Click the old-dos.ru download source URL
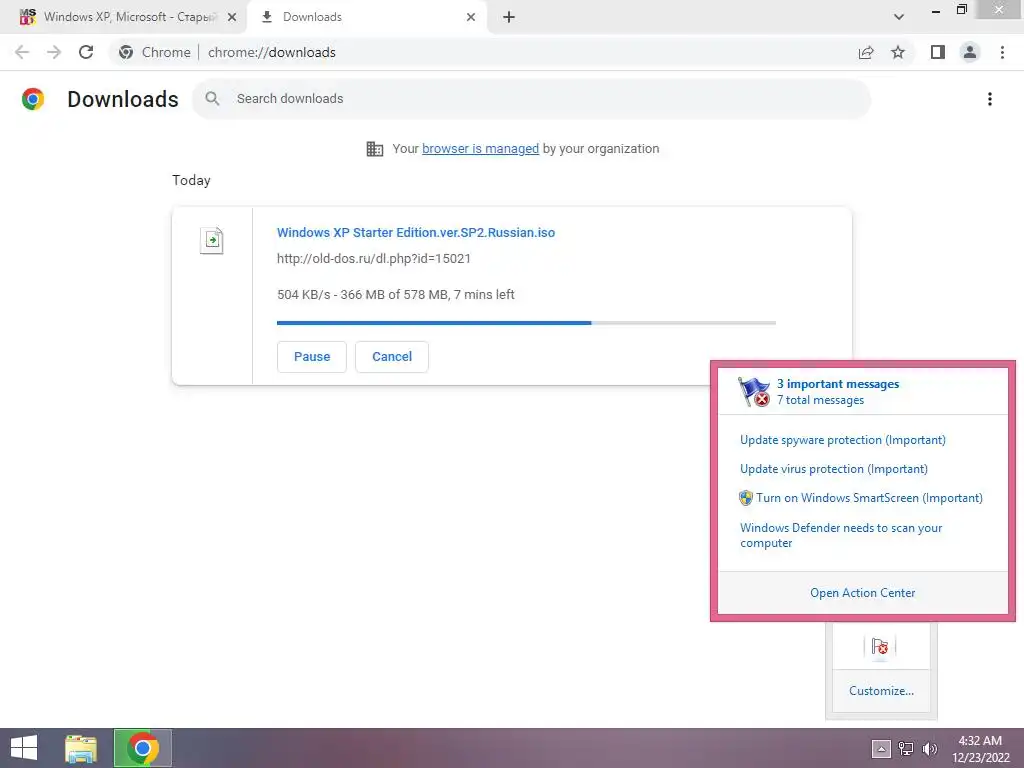This screenshot has height=768, width=1024. tap(374, 259)
